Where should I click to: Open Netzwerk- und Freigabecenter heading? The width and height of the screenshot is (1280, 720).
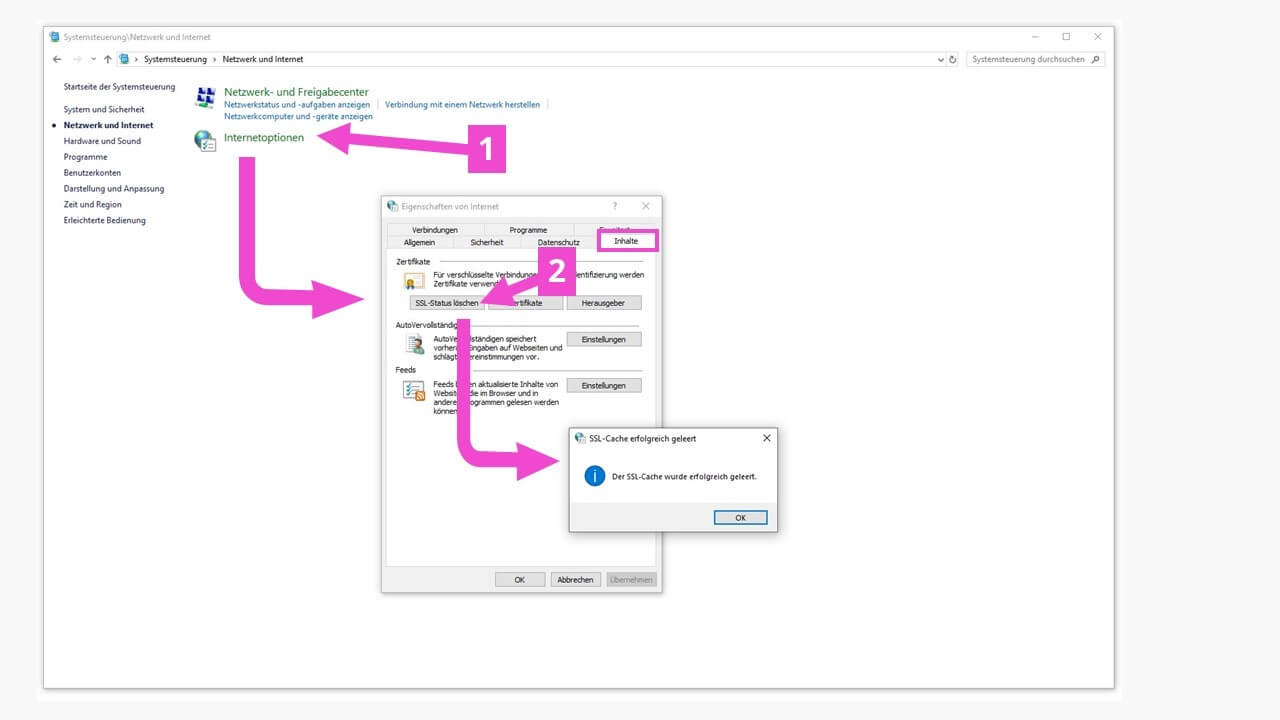[x=296, y=92]
